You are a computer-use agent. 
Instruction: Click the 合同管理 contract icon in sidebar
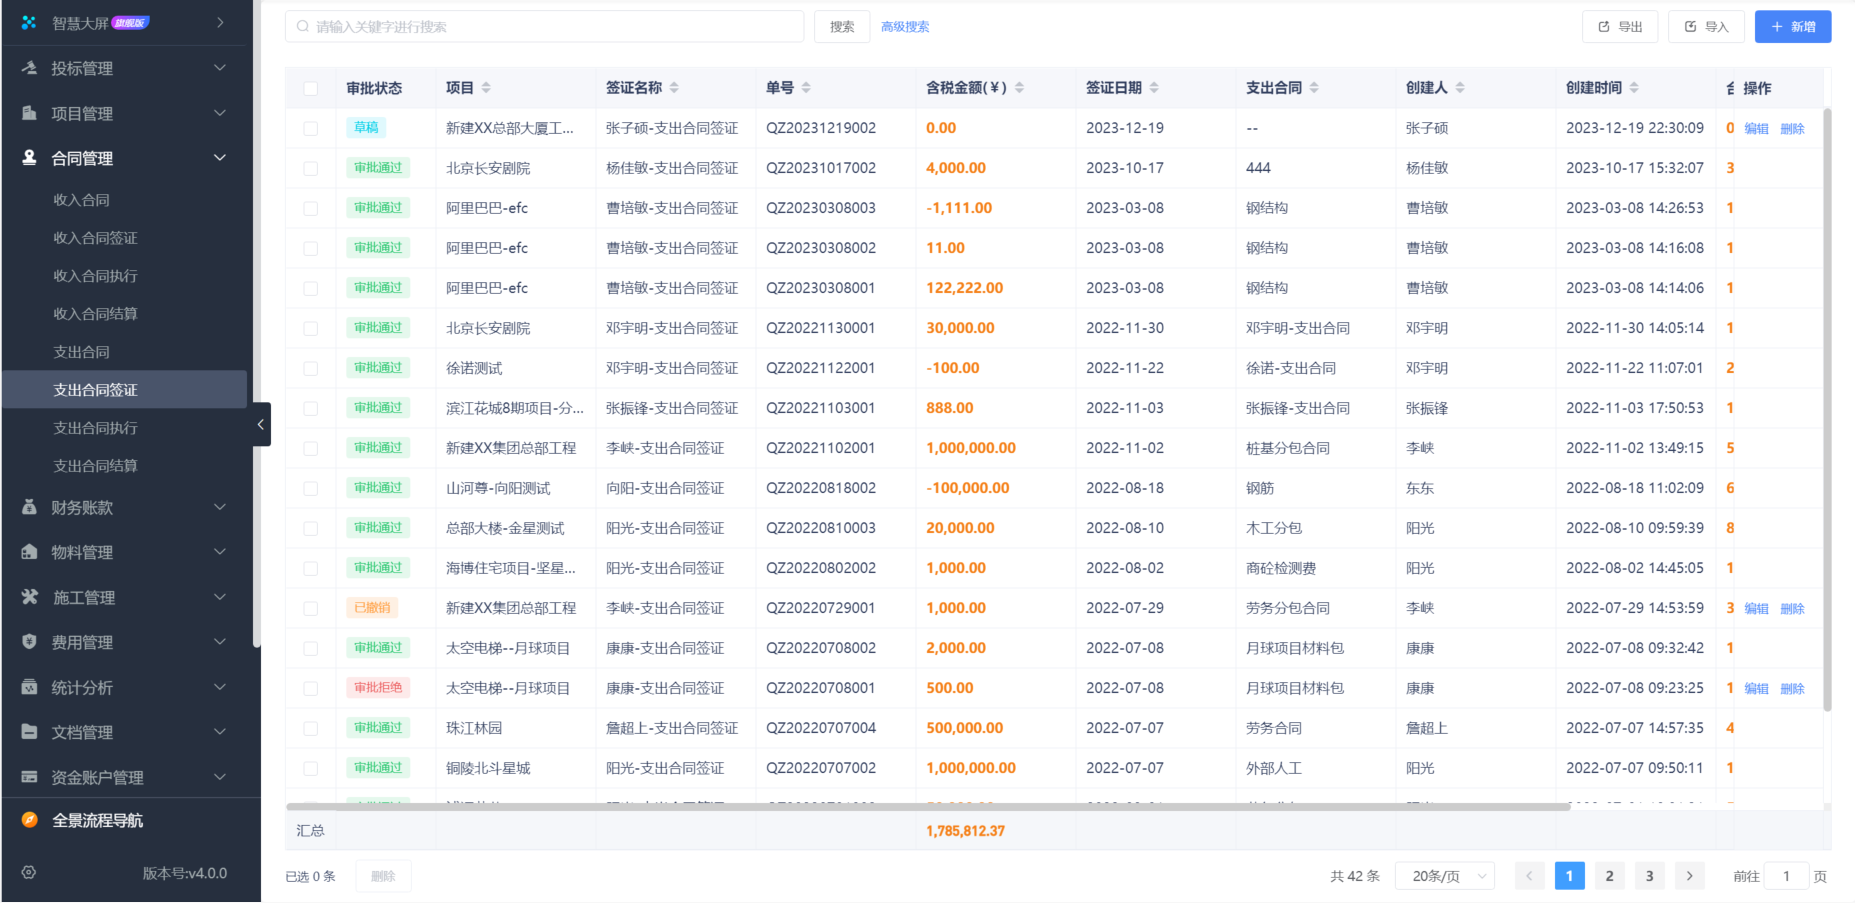[x=29, y=158]
